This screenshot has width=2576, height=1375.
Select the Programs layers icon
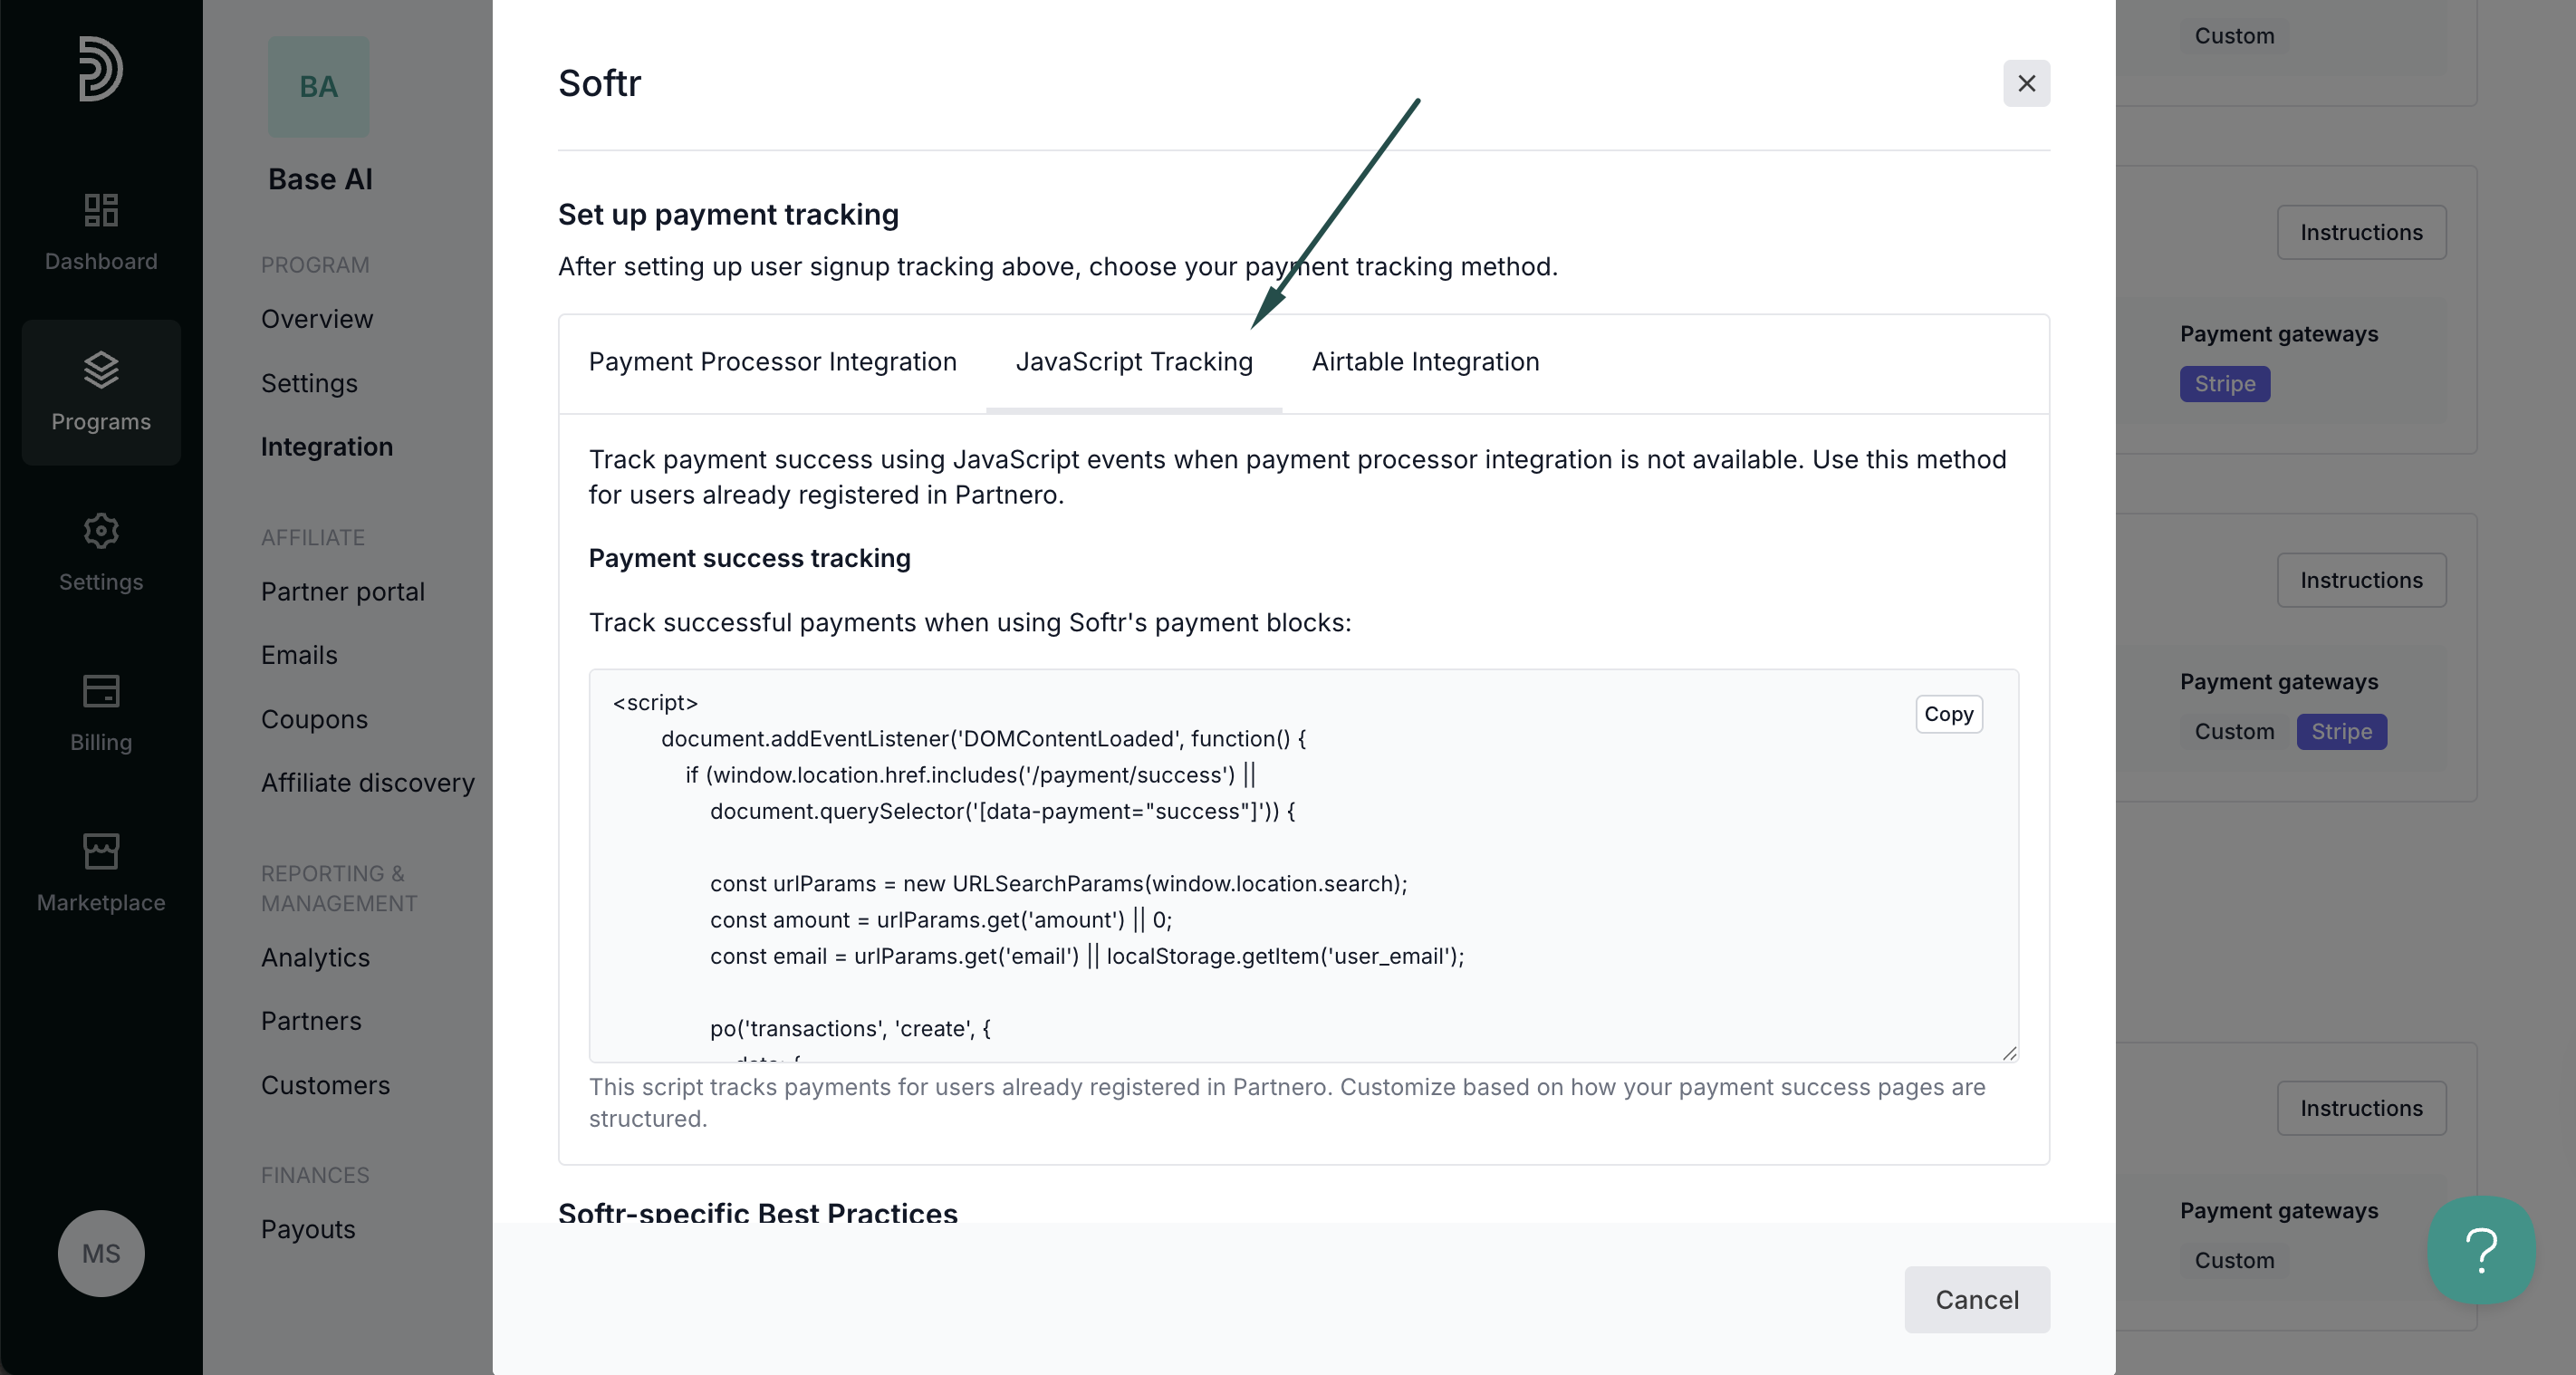(101, 370)
